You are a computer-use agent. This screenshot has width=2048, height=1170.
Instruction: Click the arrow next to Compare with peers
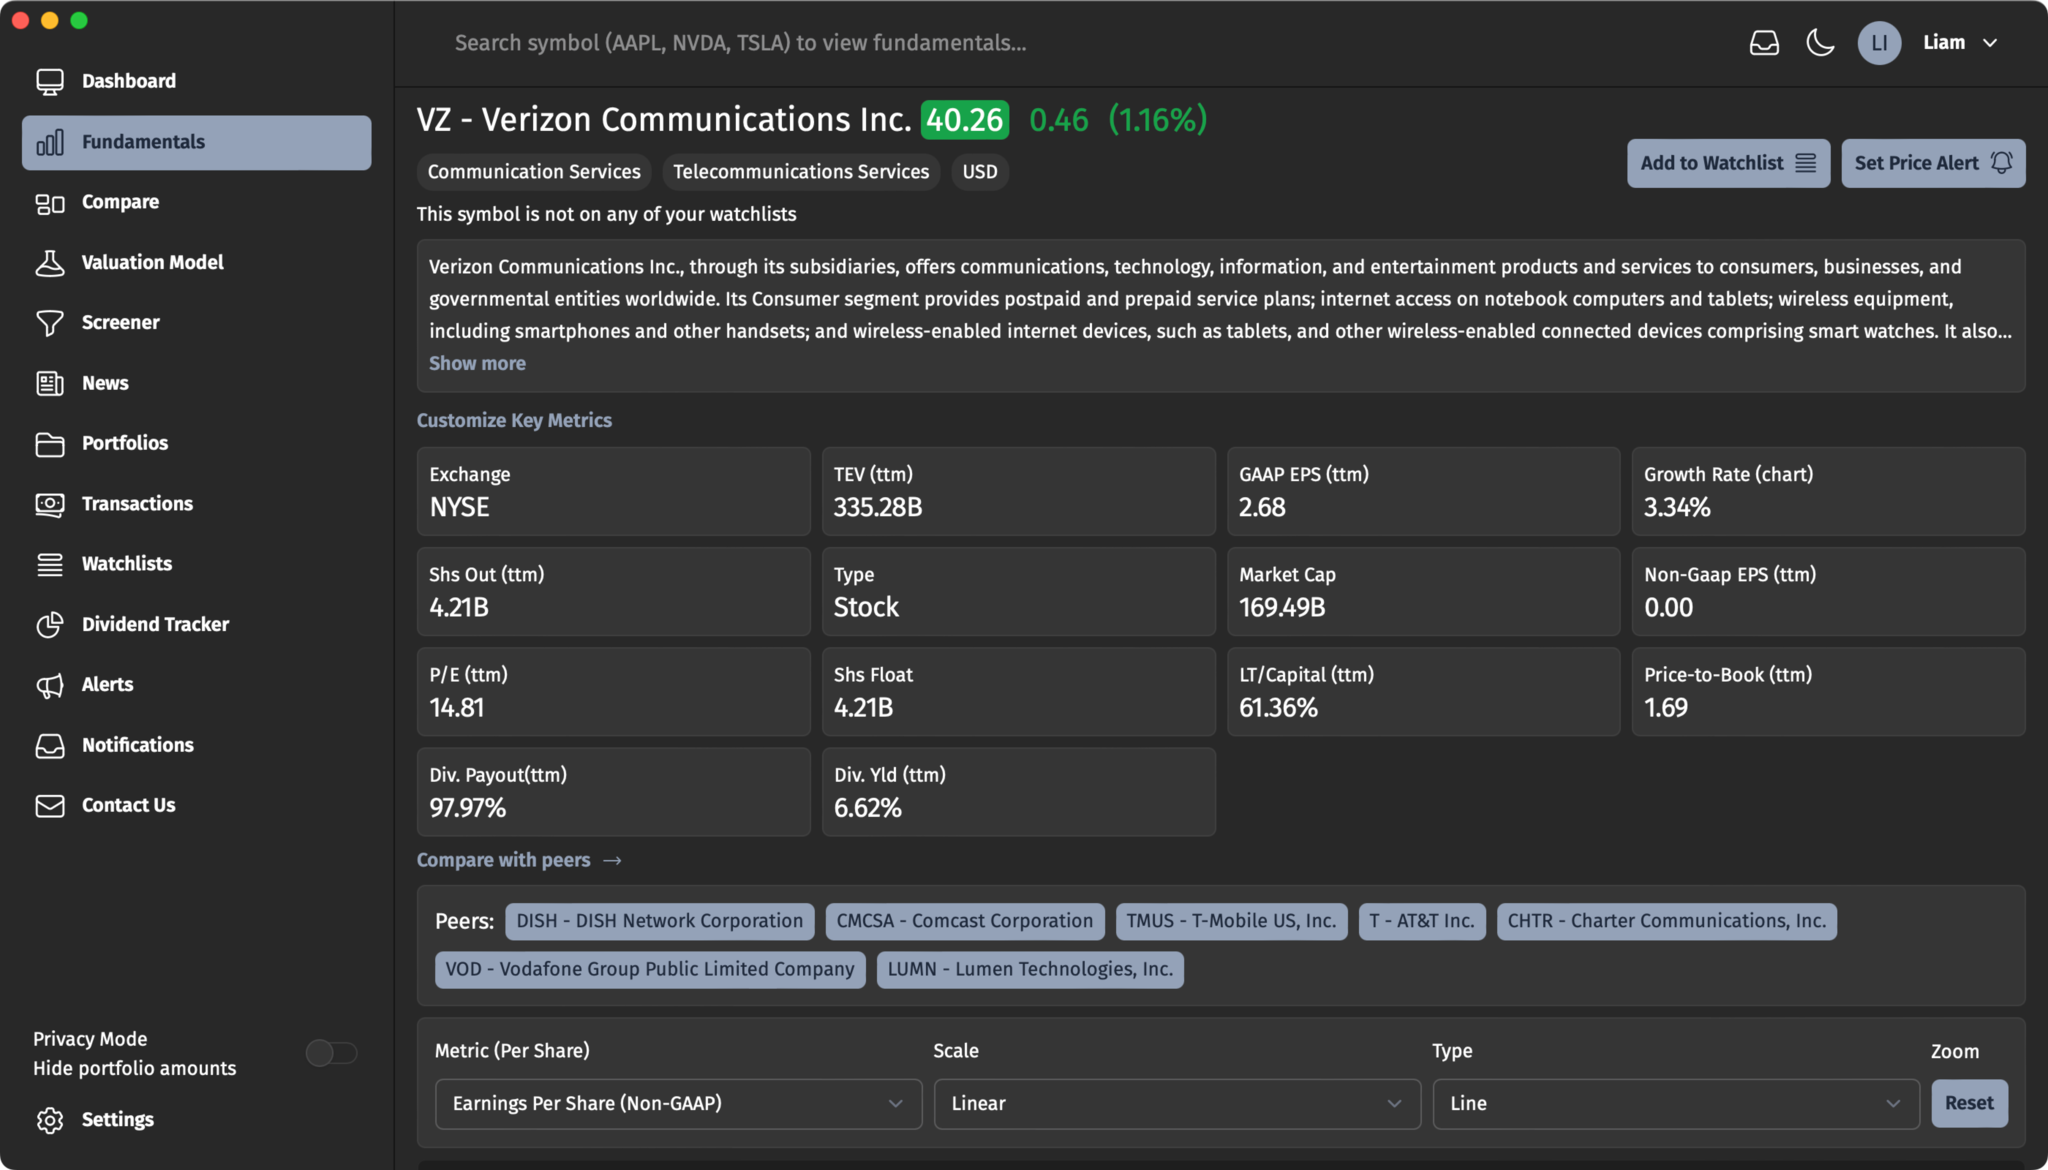coord(613,861)
